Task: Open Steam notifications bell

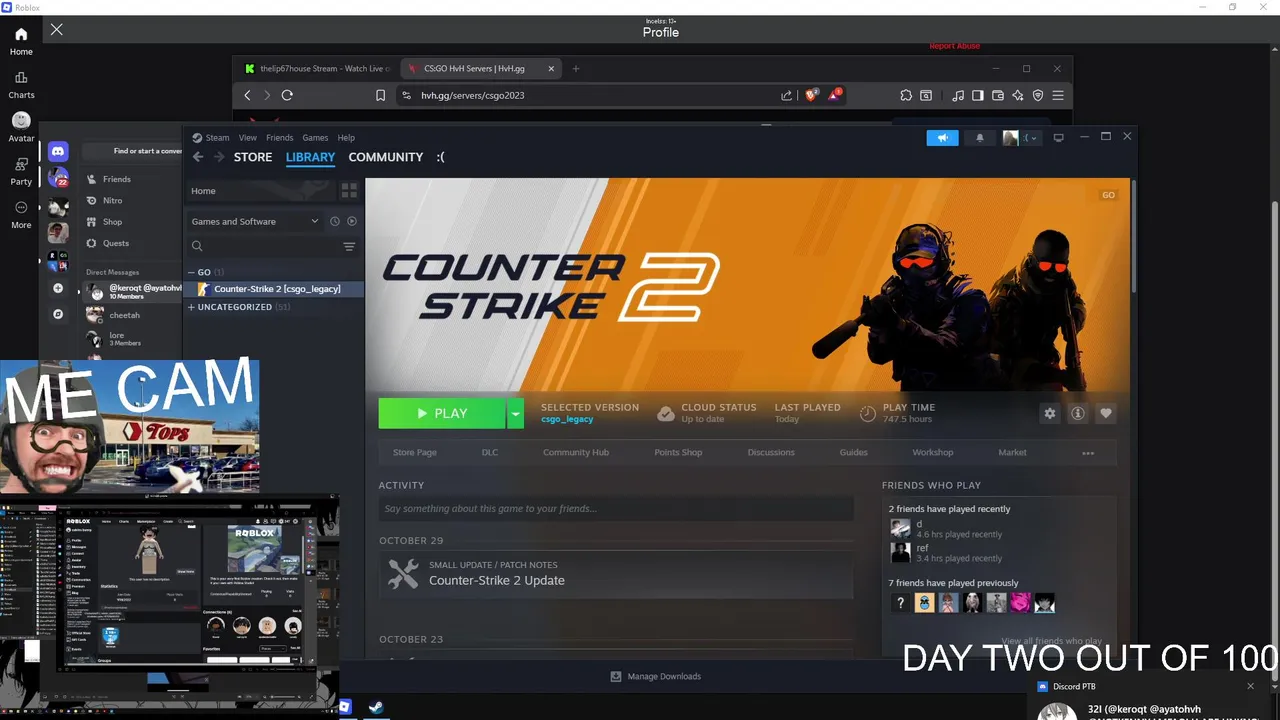Action: click(x=980, y=138)
